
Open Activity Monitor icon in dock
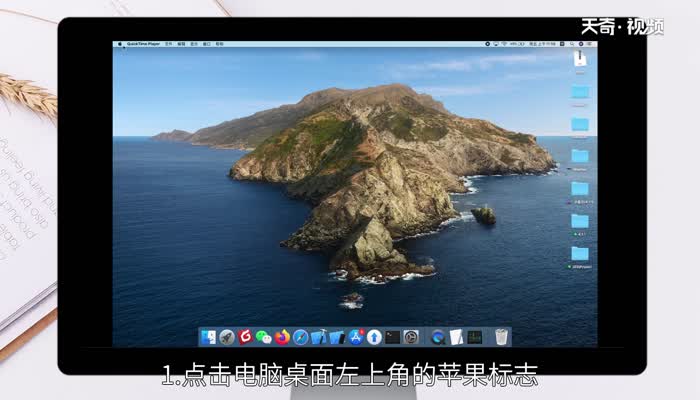475,337
